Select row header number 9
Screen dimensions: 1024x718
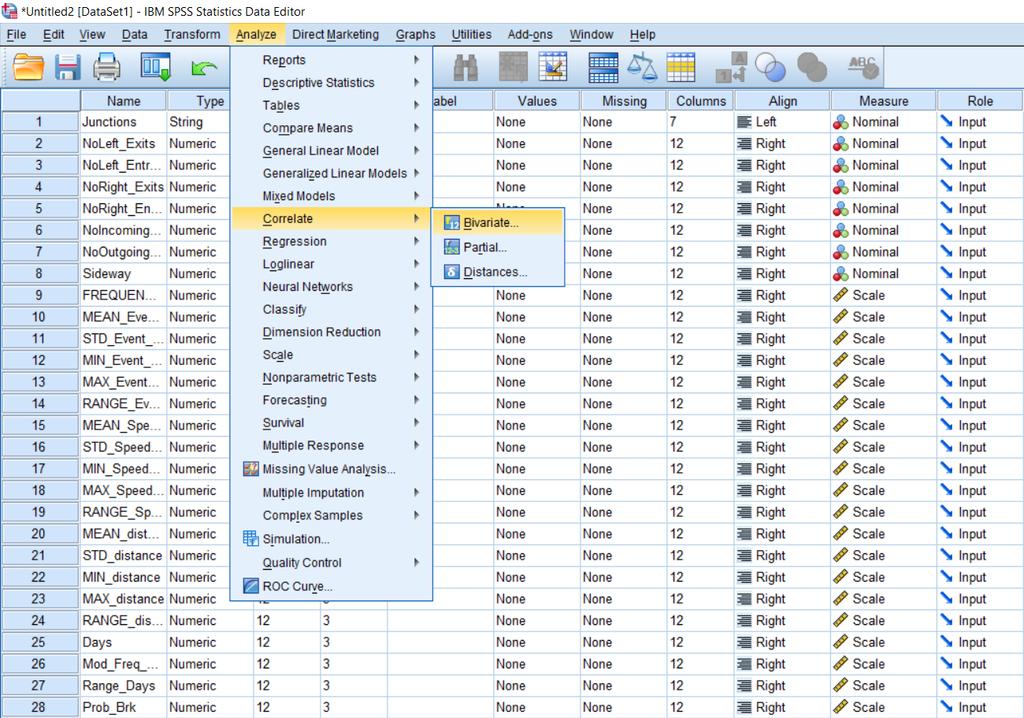tap(39, 295)
